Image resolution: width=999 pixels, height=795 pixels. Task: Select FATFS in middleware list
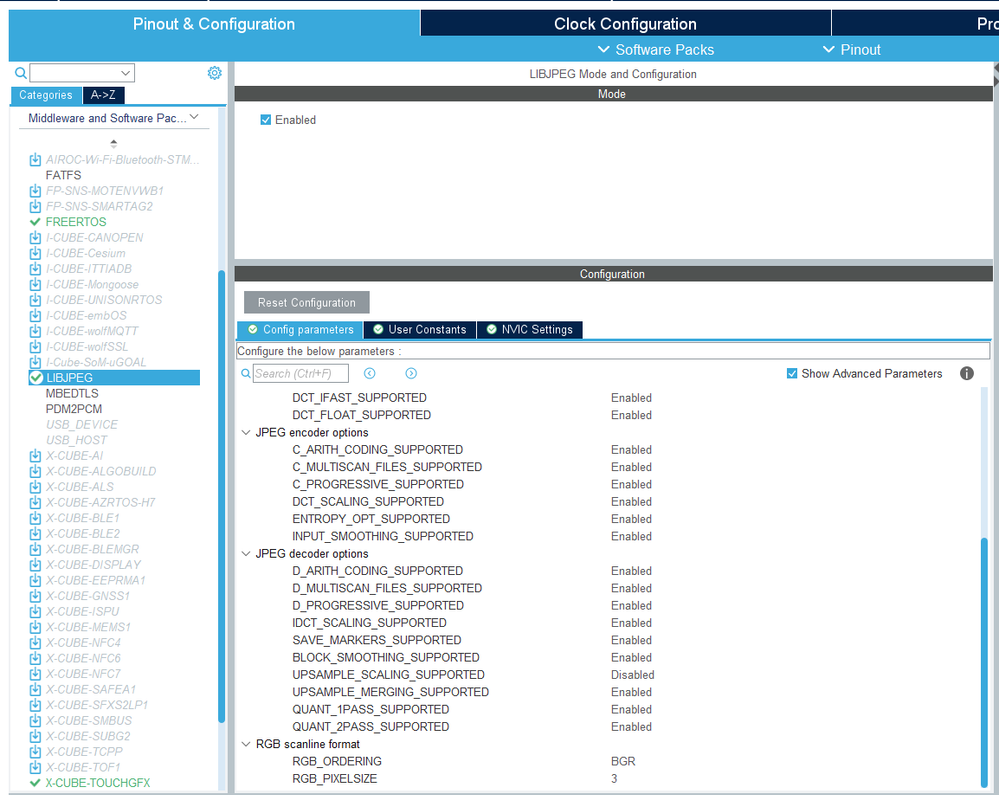pos(63,175)
